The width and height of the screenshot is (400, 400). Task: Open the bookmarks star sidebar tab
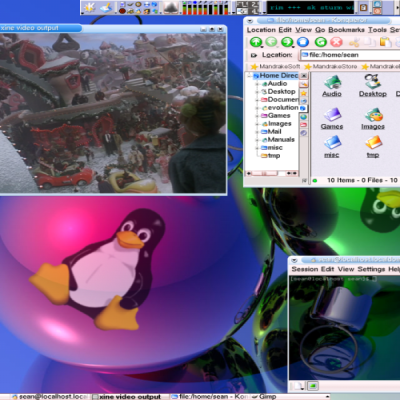[x=304, y=93]
